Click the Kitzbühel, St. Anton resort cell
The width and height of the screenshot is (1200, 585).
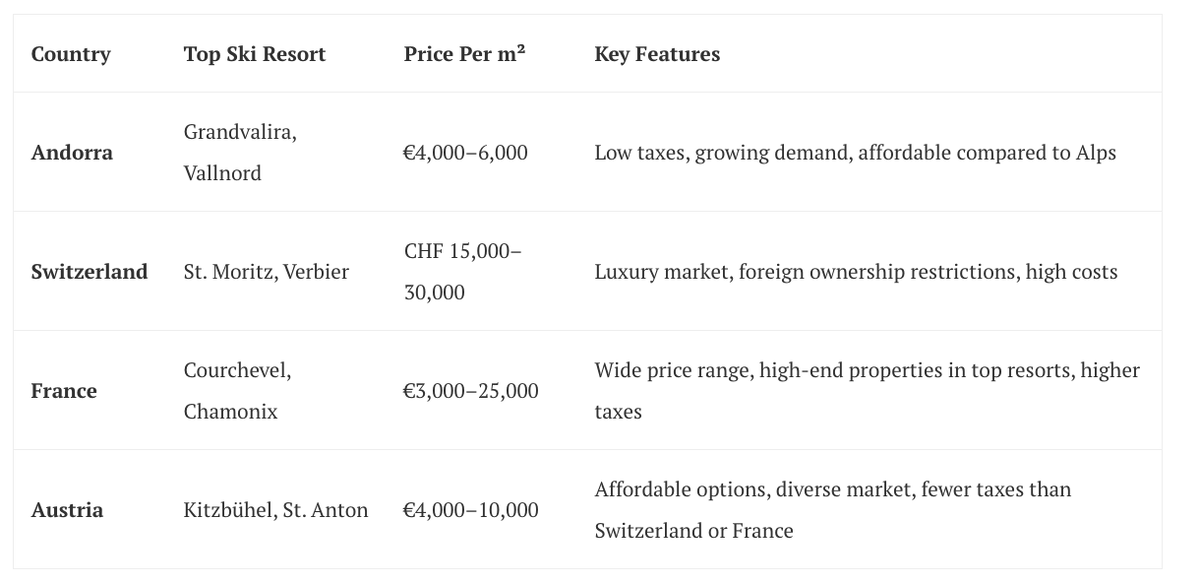[x=276, y=509]
